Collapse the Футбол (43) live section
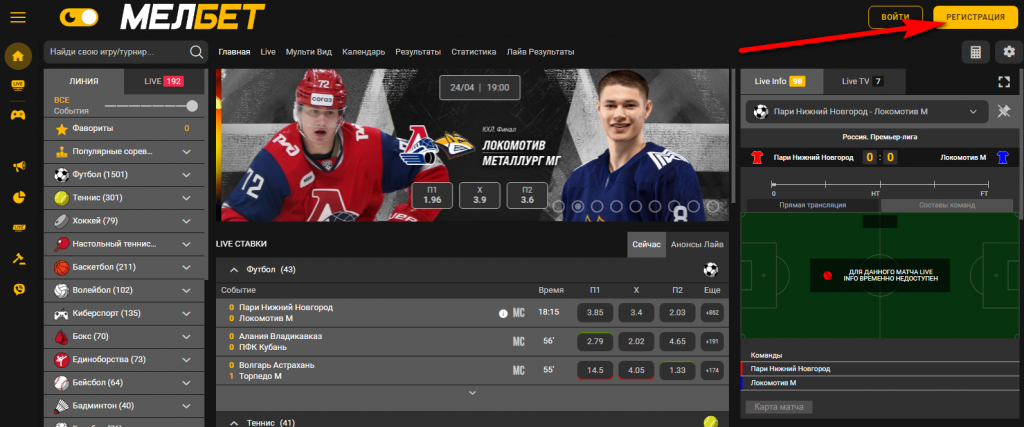This screenshot has height=427, width=1024. 232,269
